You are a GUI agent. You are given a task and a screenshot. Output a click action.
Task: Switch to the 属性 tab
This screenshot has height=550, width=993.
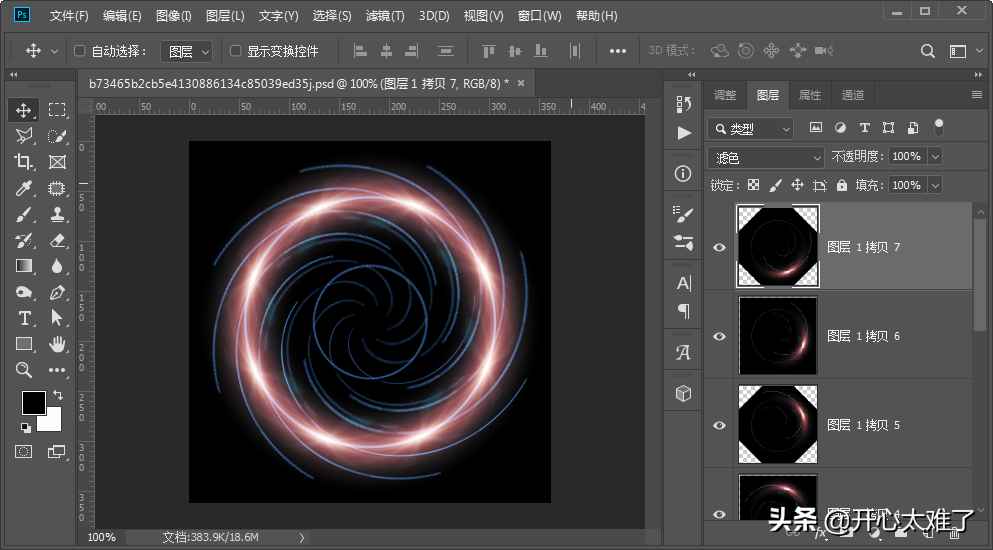pos(809,95)
